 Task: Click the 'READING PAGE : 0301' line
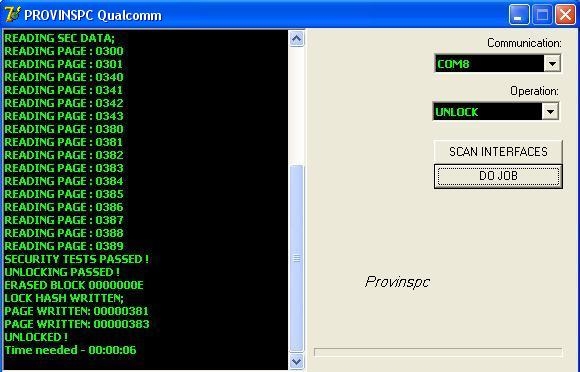coord(63,64)
